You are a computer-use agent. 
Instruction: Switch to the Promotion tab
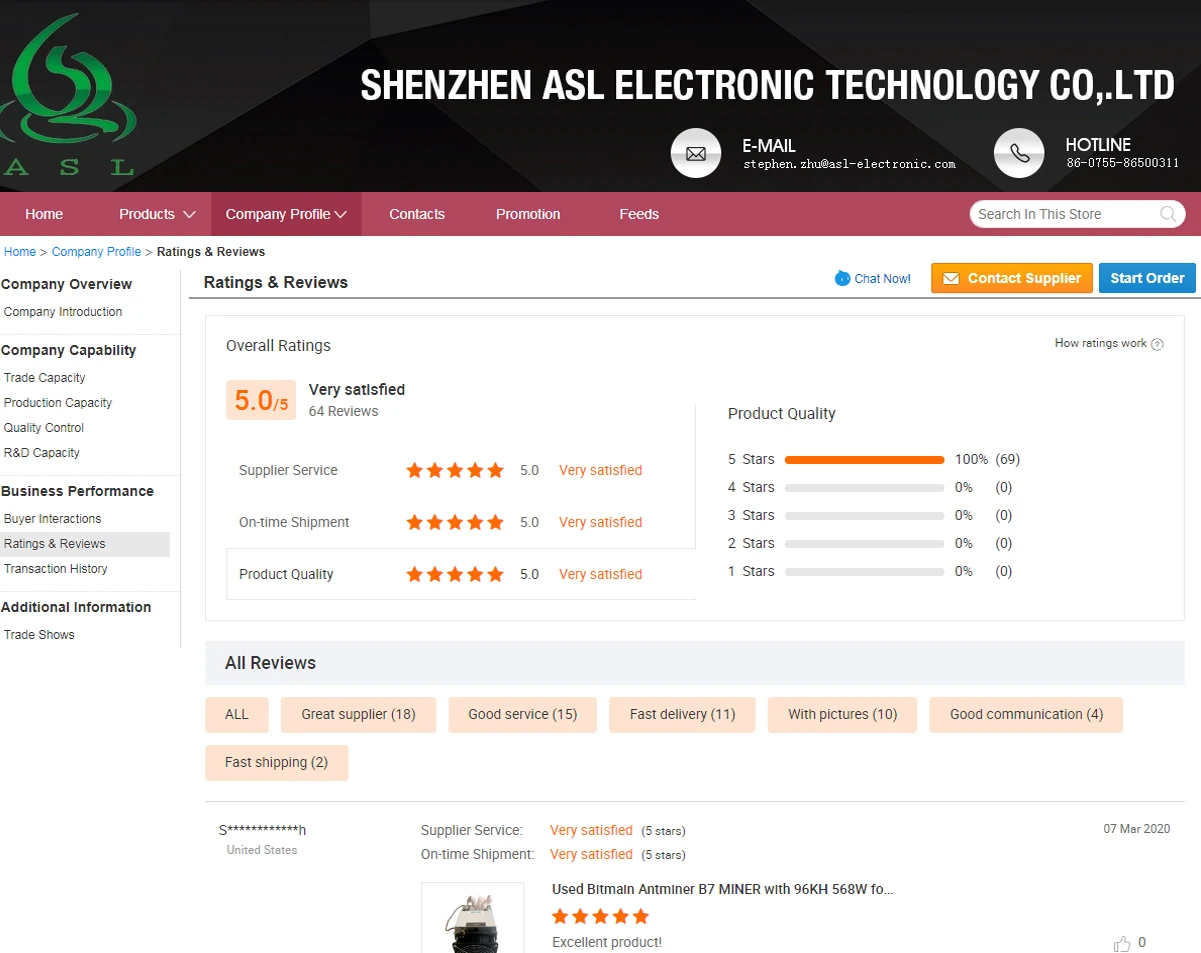tap(527, 214)
